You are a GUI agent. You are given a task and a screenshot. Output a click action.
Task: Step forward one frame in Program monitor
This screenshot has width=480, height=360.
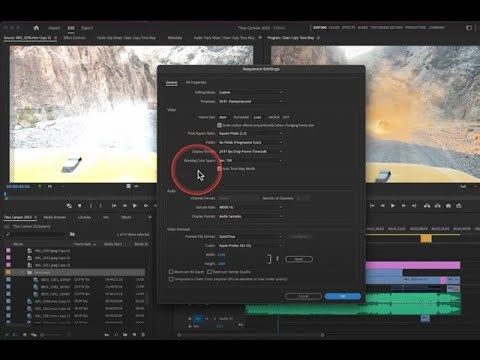click(x=403, y=206)
